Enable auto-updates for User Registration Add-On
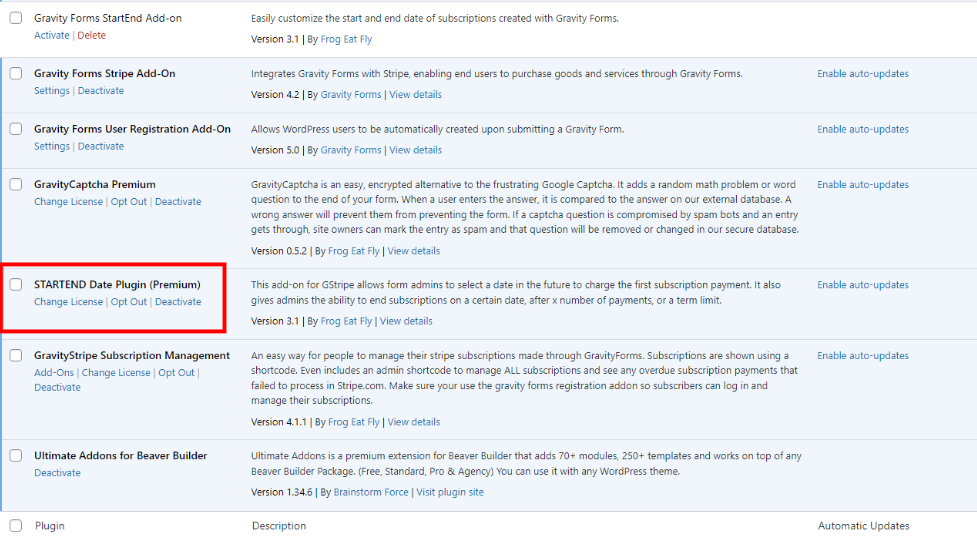The image size is (977, 537). [x=863, y=129]
